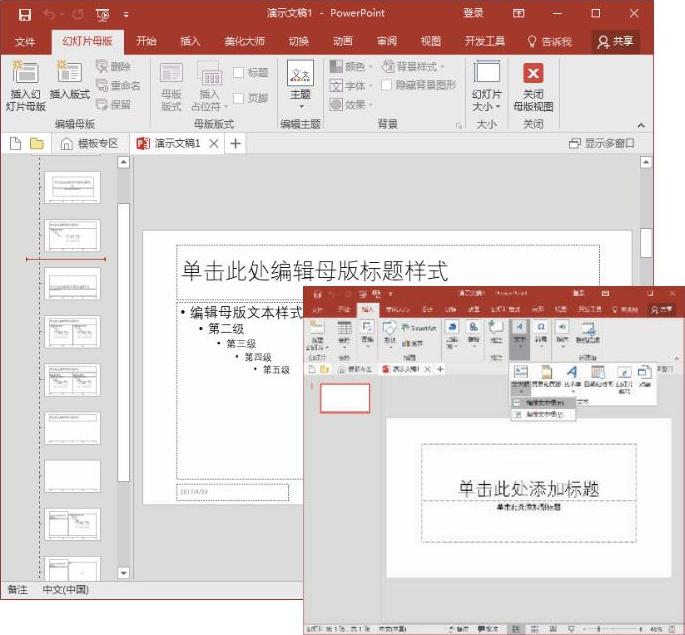The width and height of the screenshot is (685, 635).
Task: Click the 共享 share button
Action: click(x=616, y=42)
